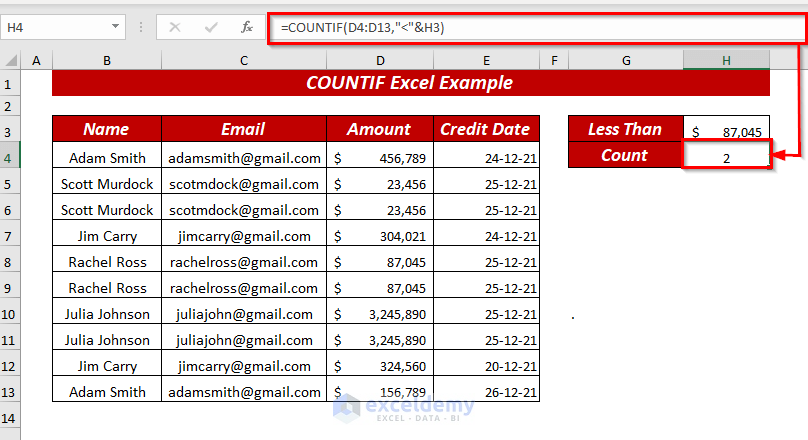The height and width of the screenshot is (440, 808).
Task: Select row 1 header
Action: [8, 83]
